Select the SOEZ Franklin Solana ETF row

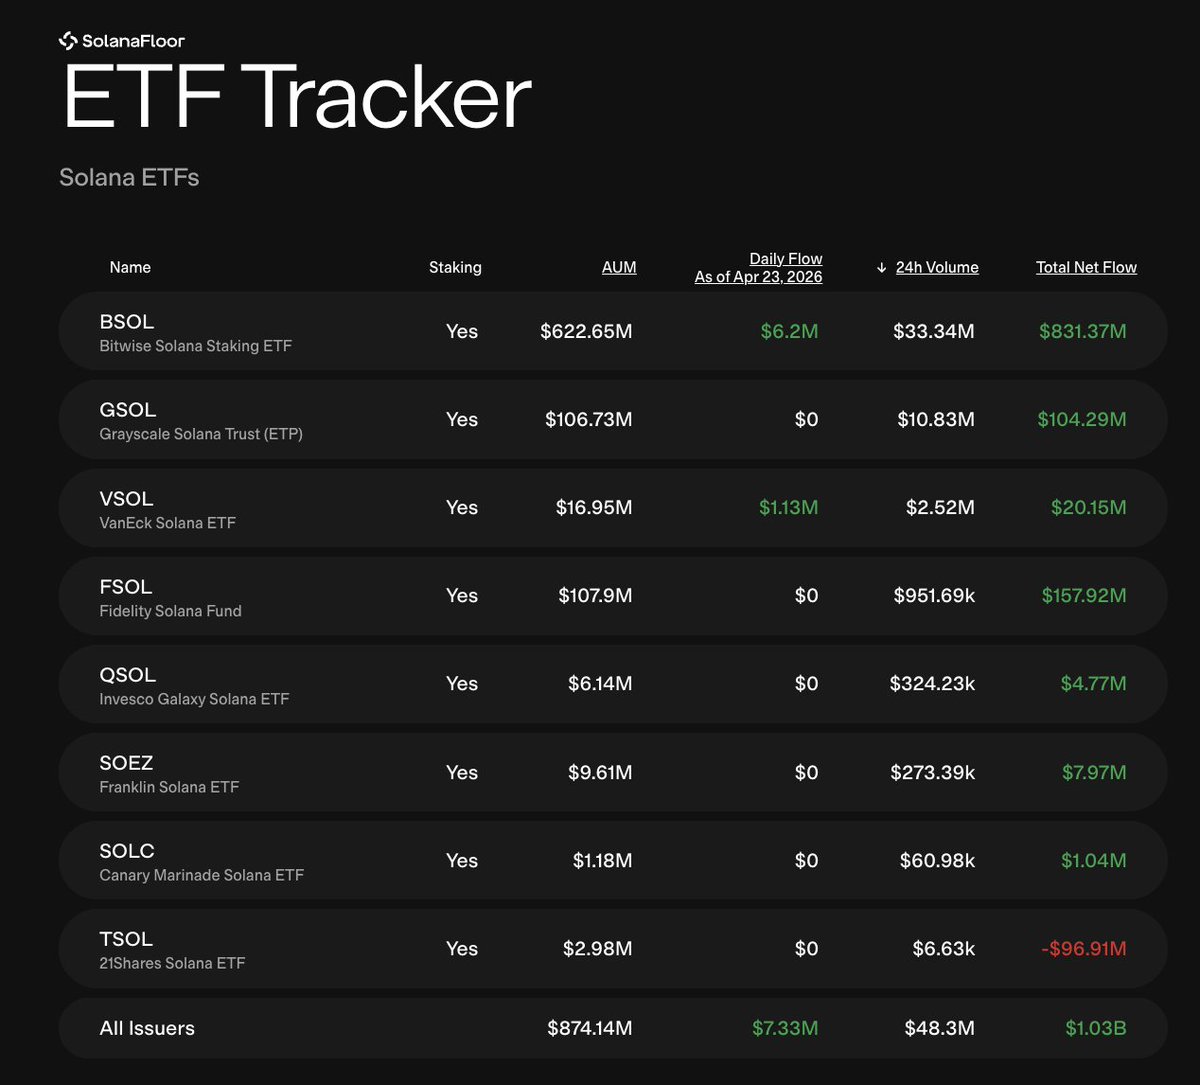[x=169, y=773]
